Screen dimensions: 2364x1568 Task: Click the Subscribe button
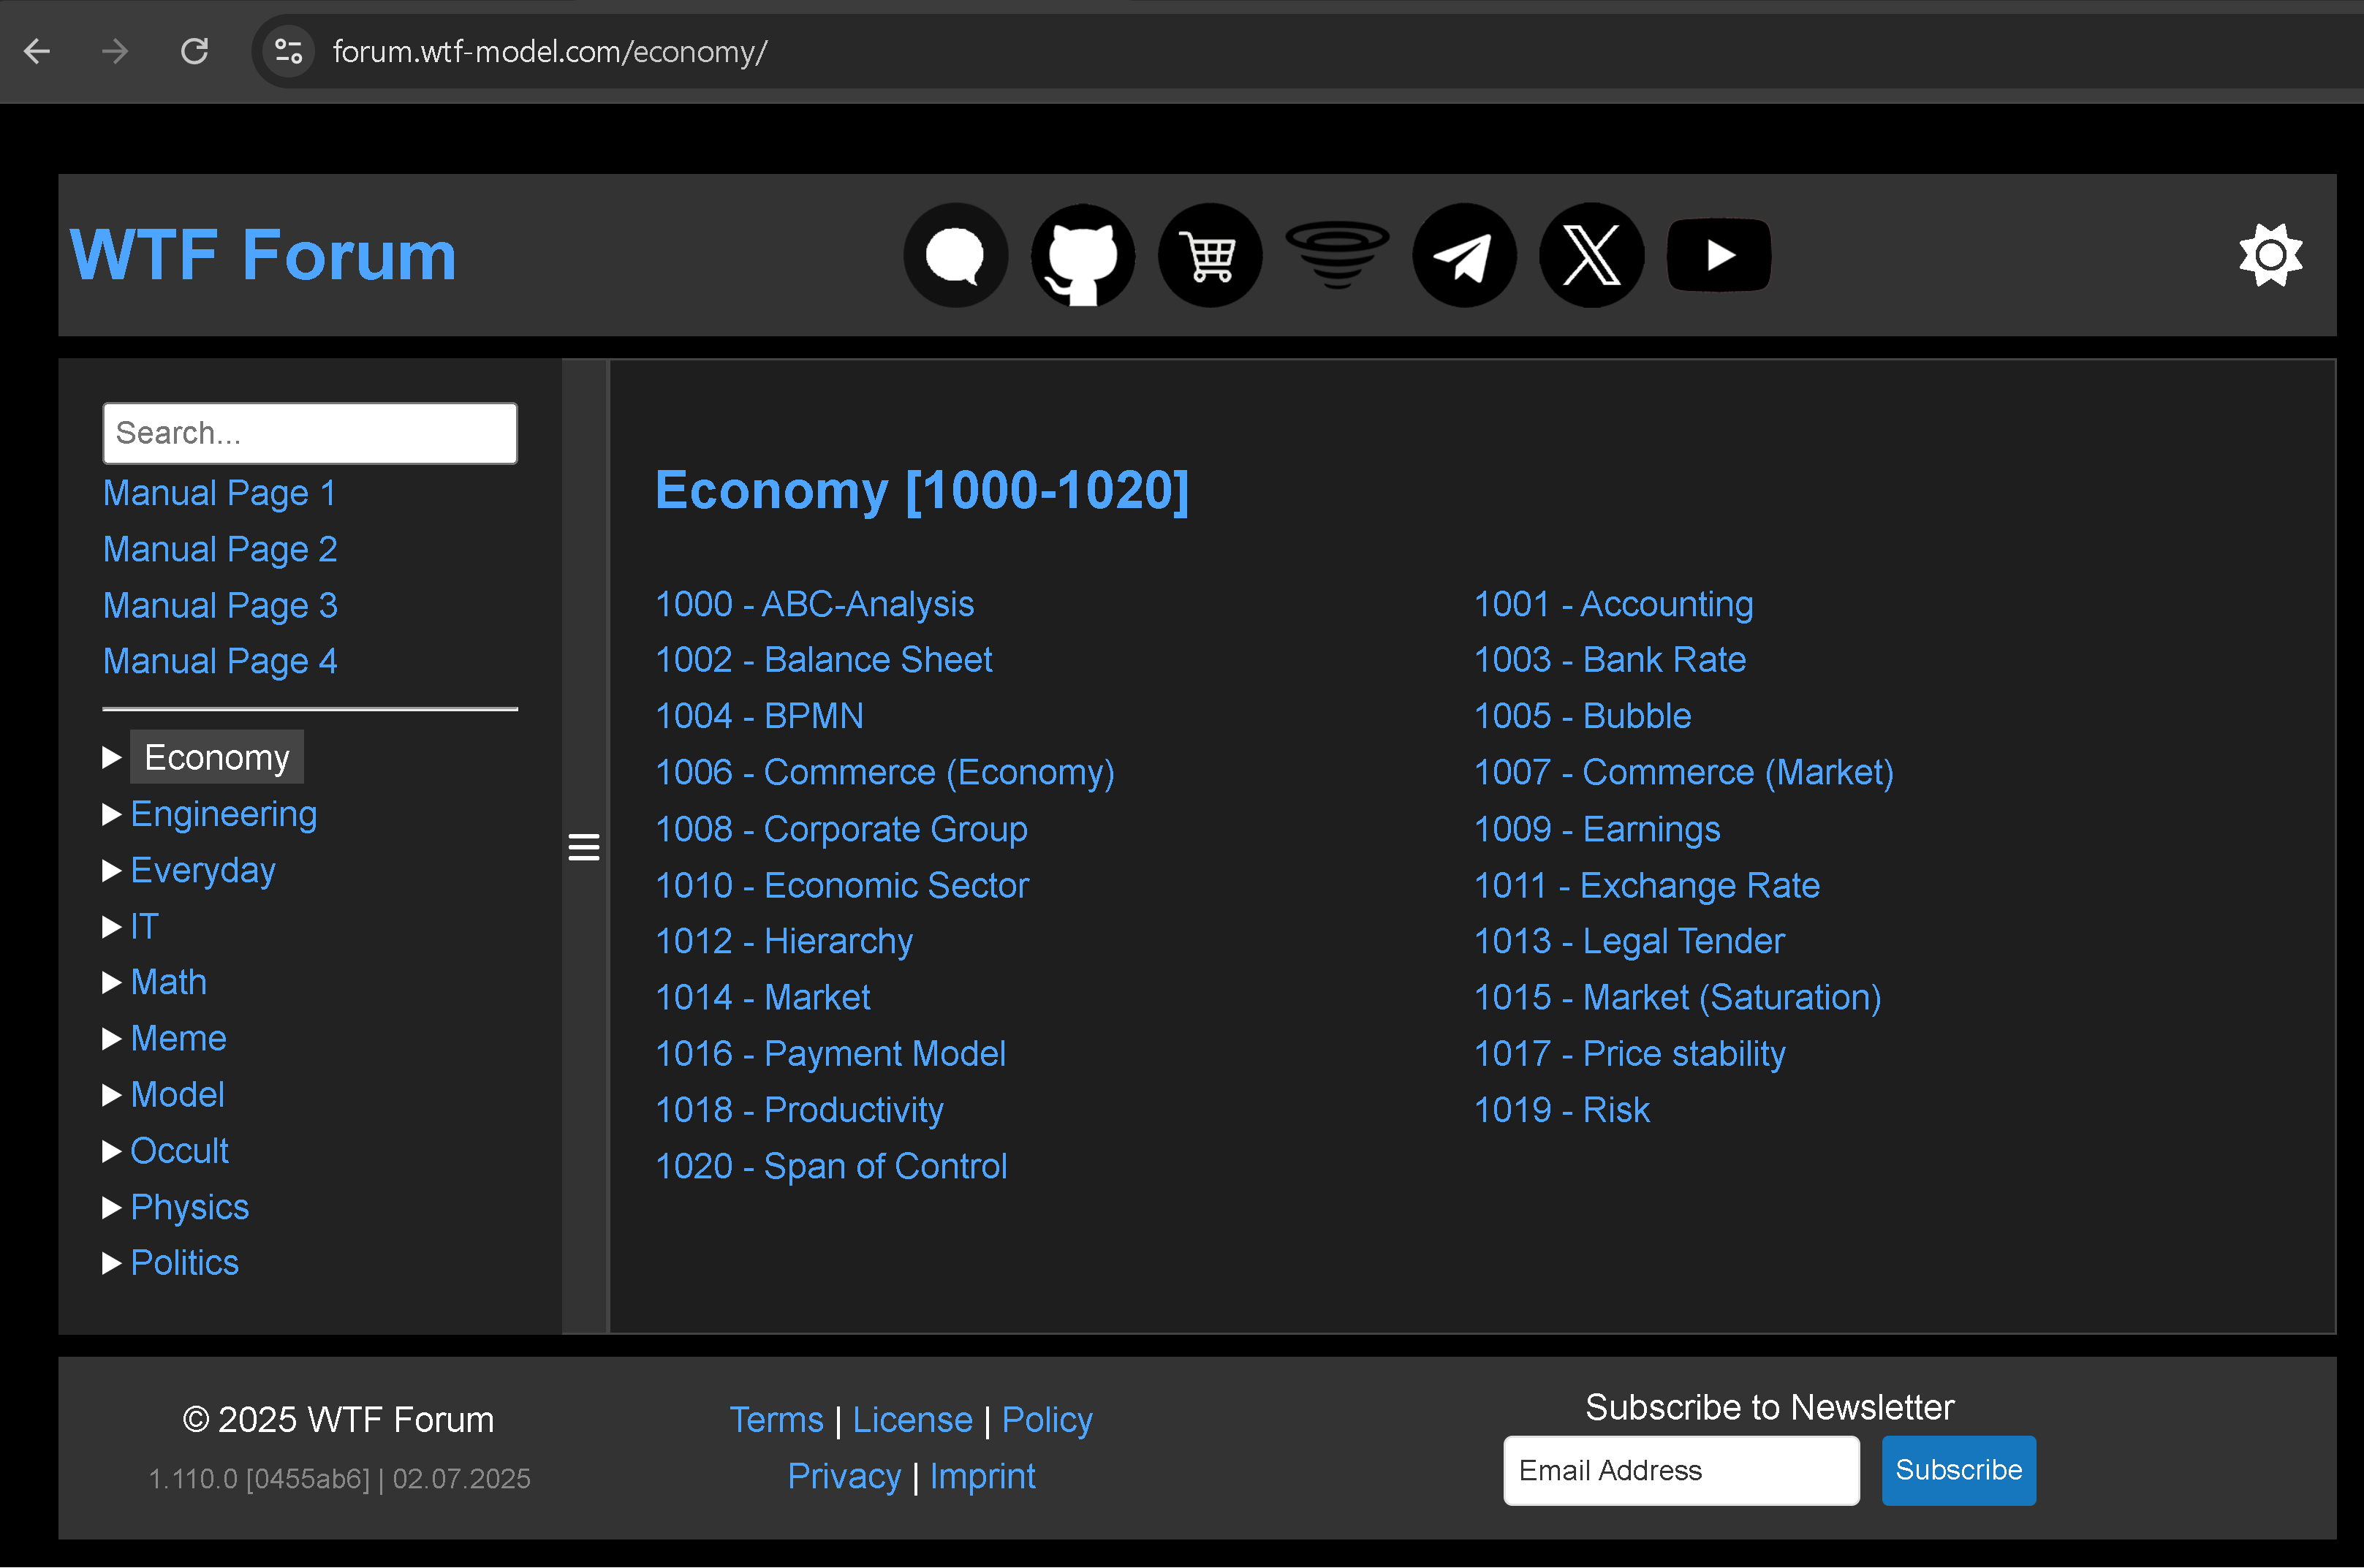(1958, 1470)
